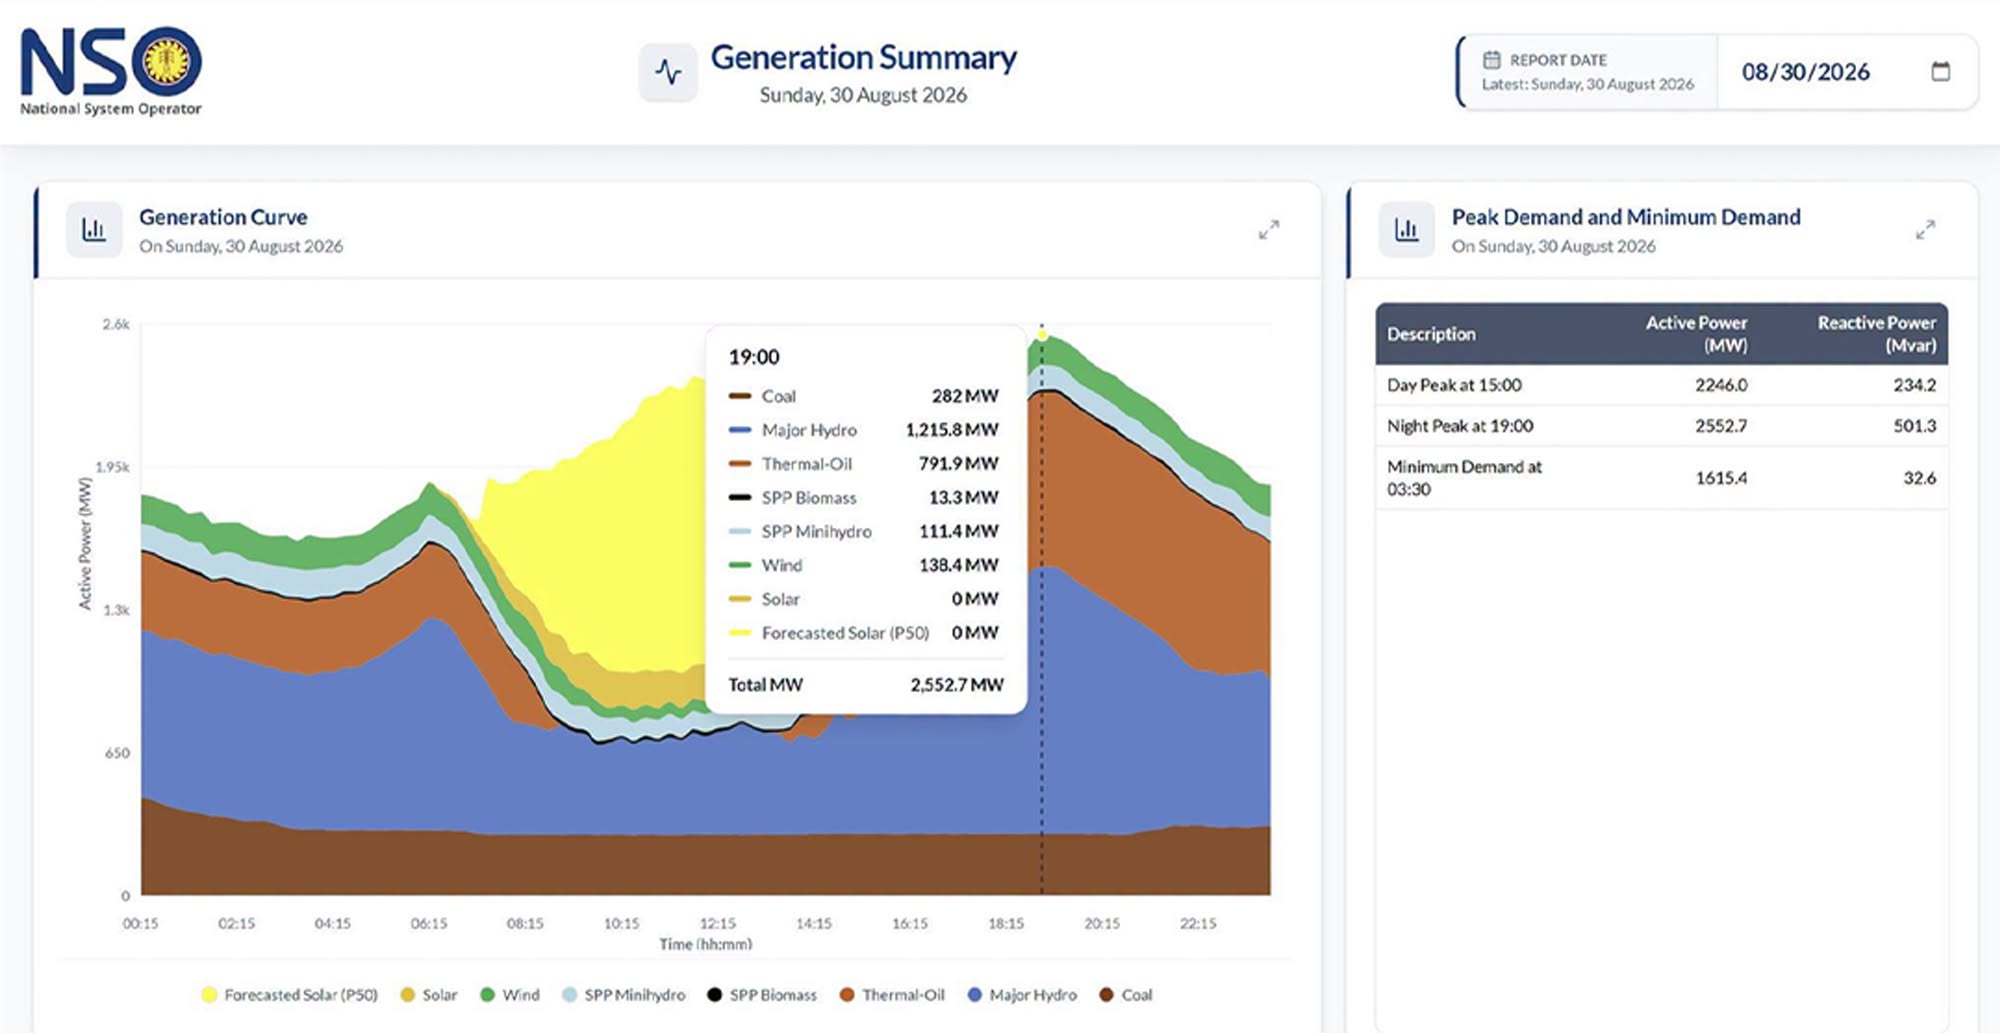The height and width of the screenshot is (1033, 2000).
Task: Select the Night Peak at 19:00 row
Action: (1661, 426)
